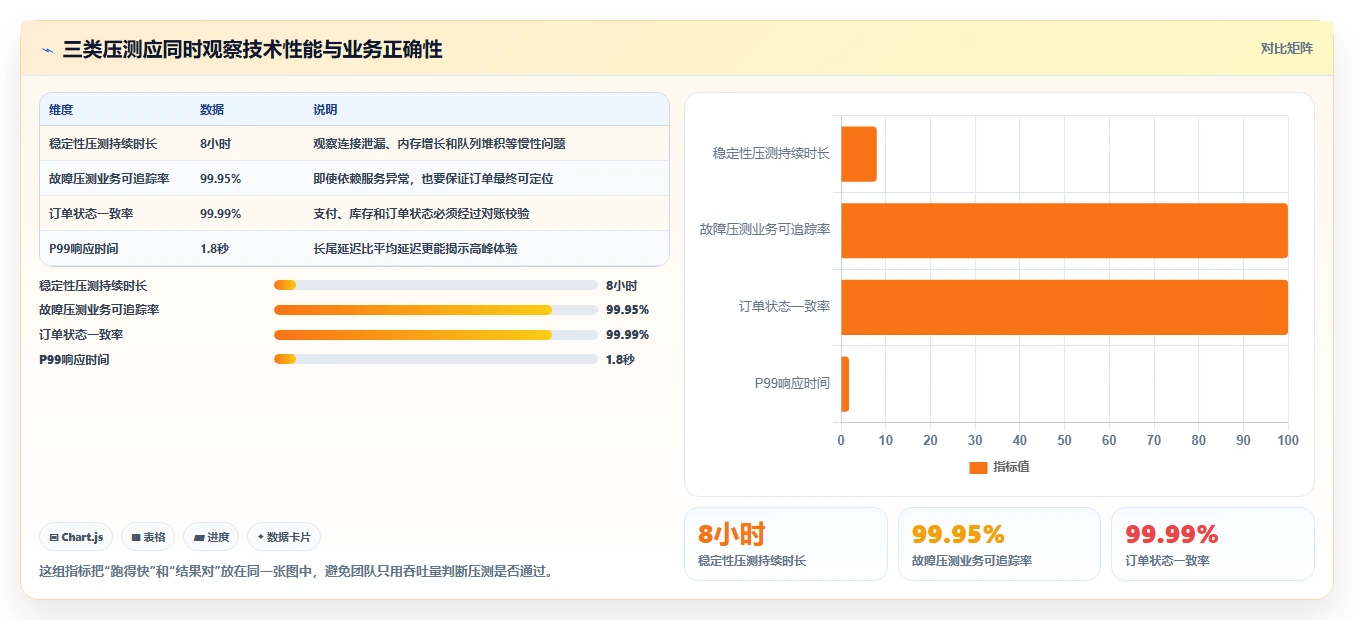This screenshot has height=620, width=1354.
Task: Click the 订单状态一致率 progress bar
Action: pyautogui.click(x=435, y=335)
